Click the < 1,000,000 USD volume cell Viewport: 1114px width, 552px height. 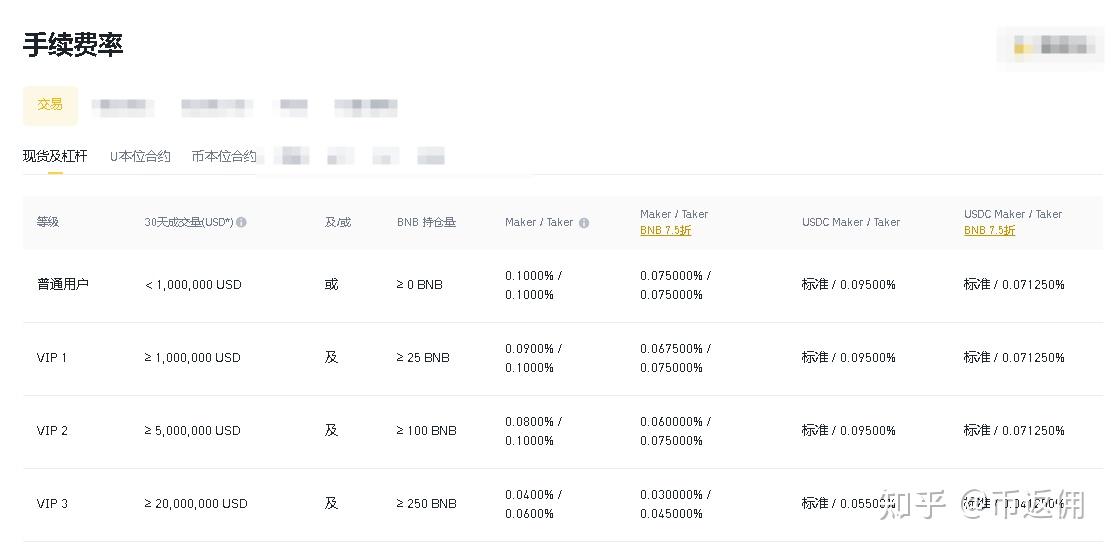pos(193,285)
